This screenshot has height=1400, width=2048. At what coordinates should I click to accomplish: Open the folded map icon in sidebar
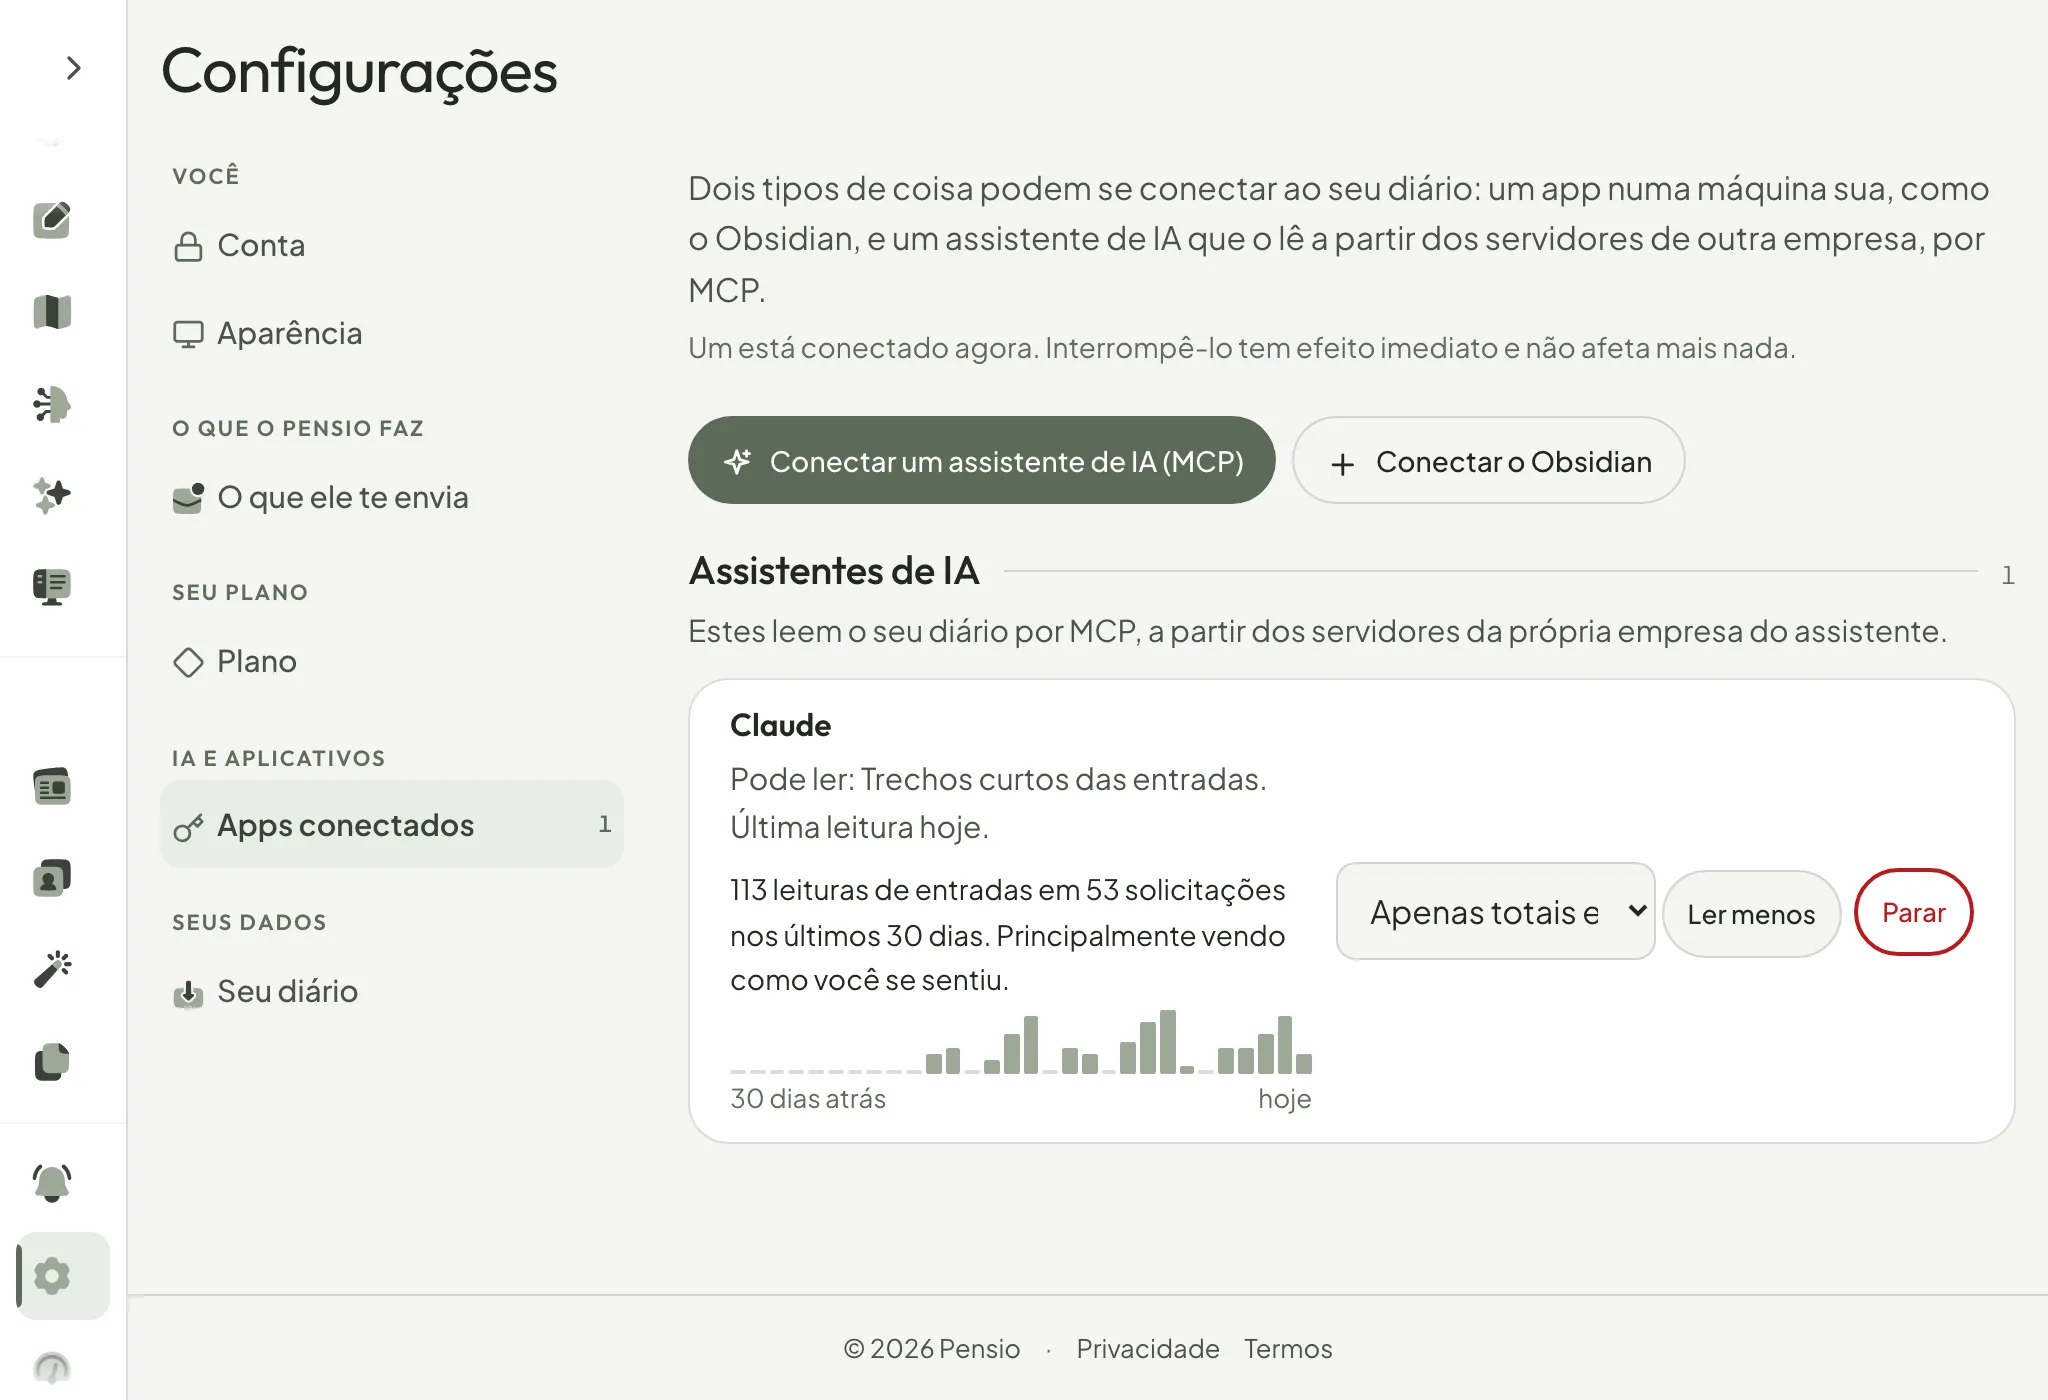coord(52,312)
